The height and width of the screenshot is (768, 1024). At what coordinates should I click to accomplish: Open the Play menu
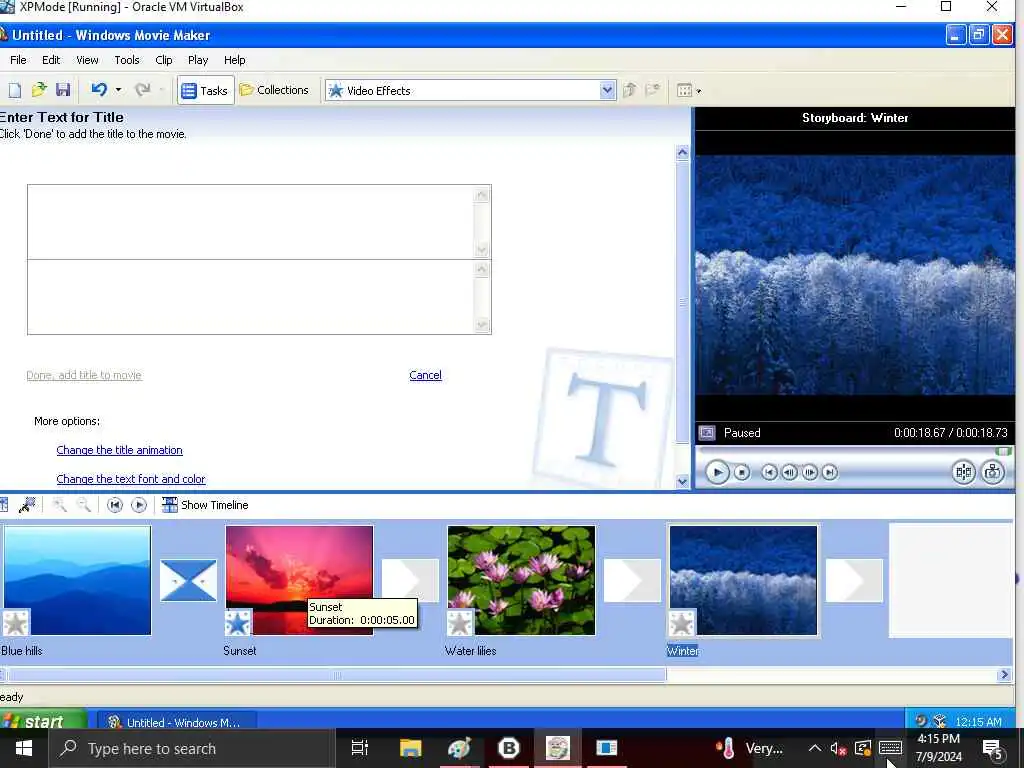198,60
